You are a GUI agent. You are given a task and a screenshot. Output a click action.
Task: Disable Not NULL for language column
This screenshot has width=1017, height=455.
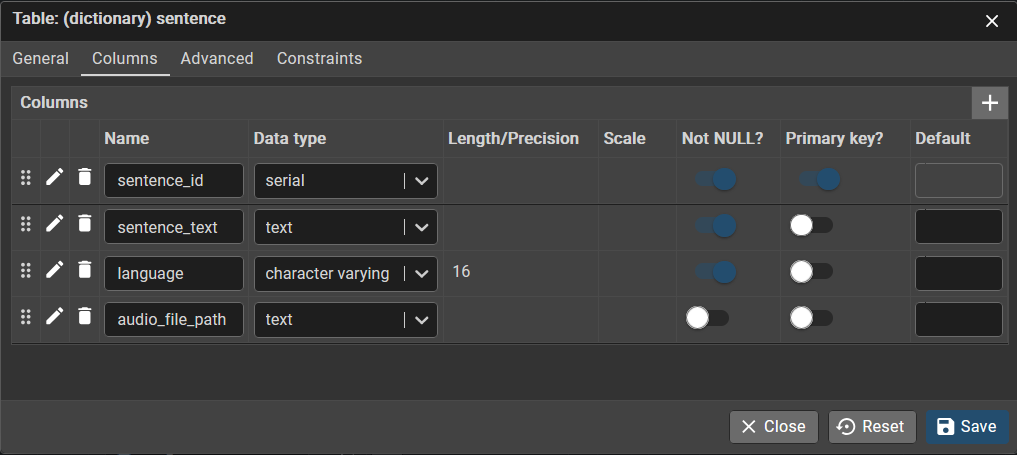click(x=716, y=272)
